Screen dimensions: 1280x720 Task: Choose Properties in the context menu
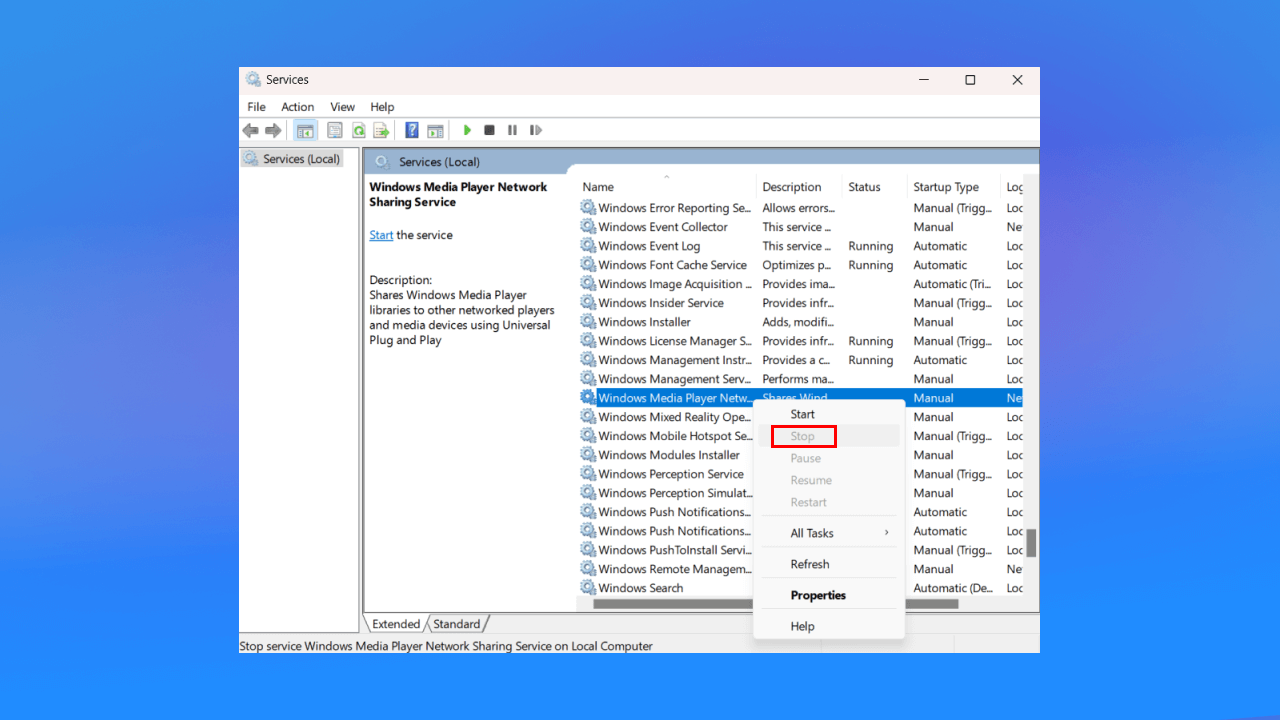pyautogui.click(x=829, y=595)
